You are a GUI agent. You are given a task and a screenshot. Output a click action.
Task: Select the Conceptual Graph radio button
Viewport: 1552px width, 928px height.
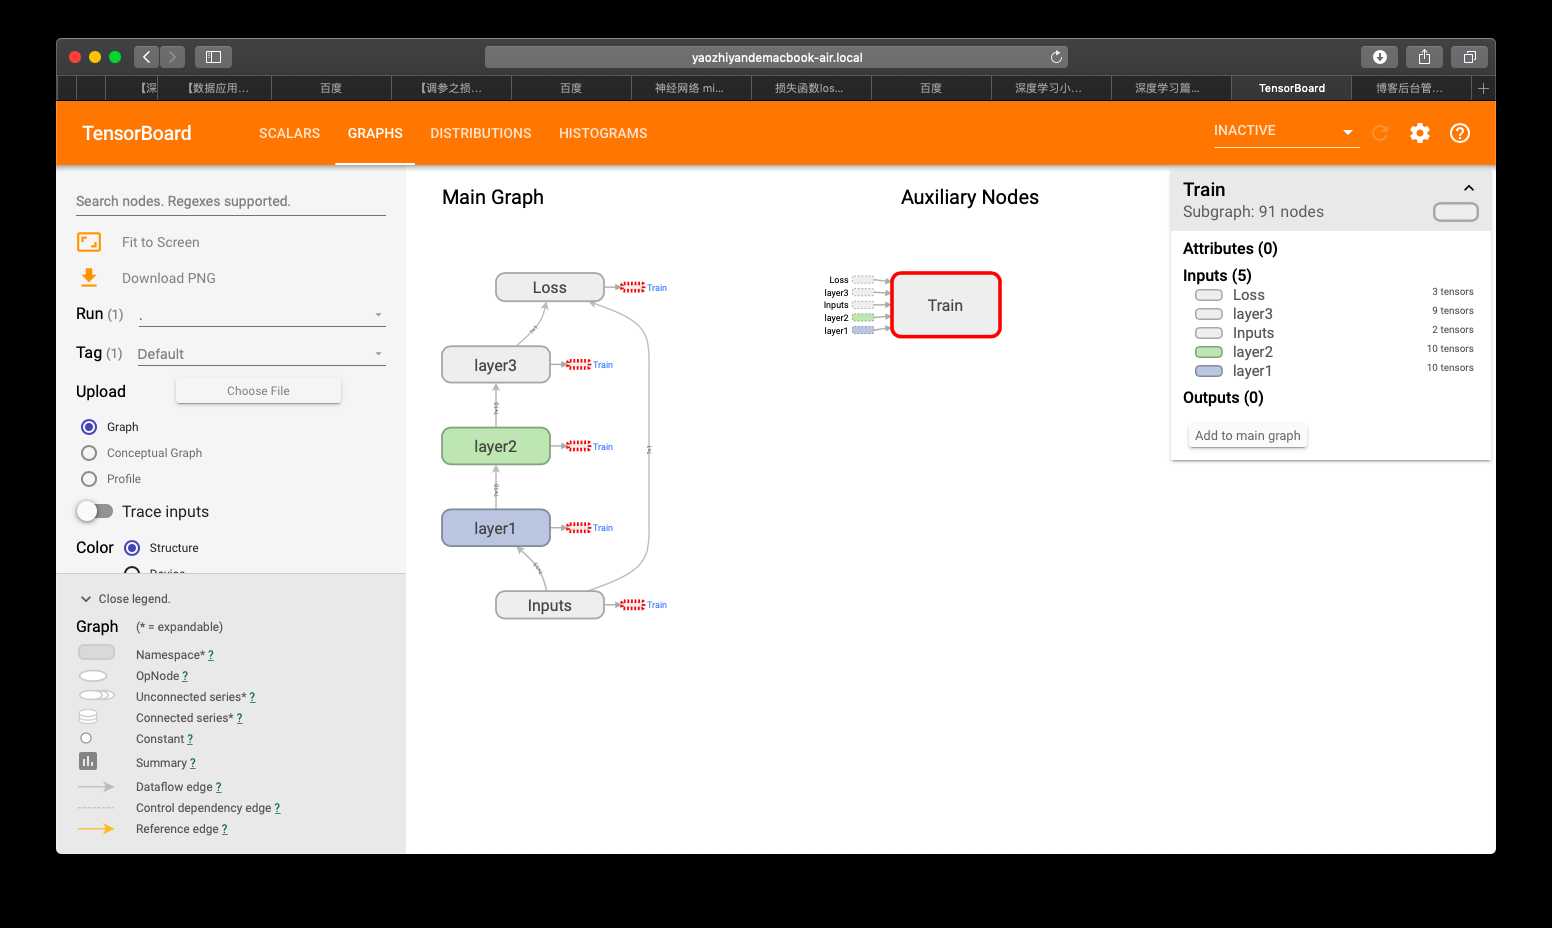coord(89,453)
